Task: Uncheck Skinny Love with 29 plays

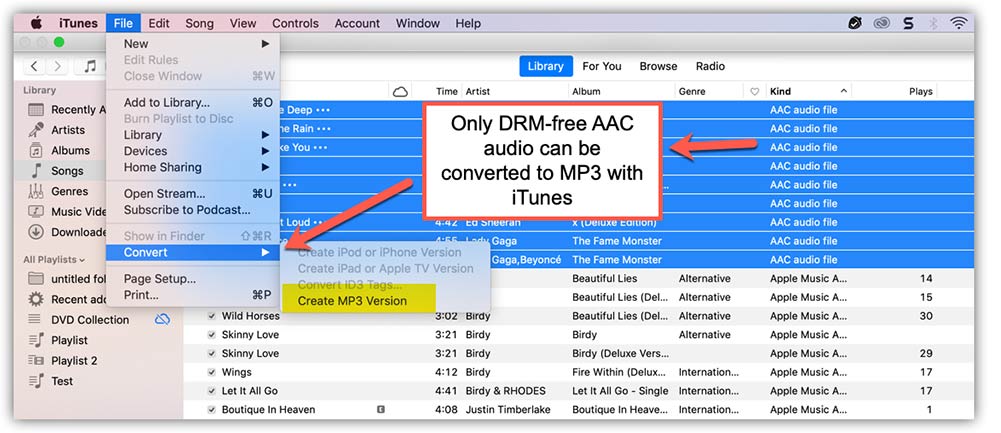Action: (211, 354)
